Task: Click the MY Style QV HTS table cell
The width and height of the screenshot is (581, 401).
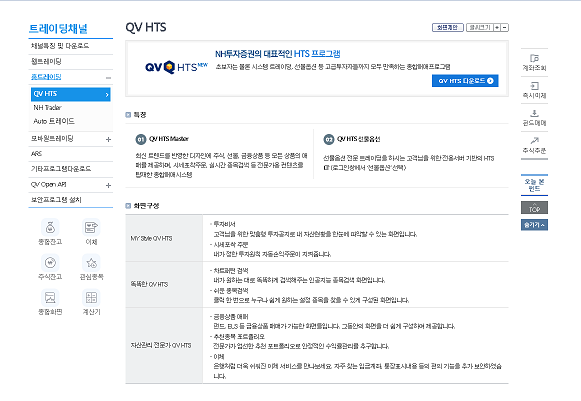Action: [164, 238]
